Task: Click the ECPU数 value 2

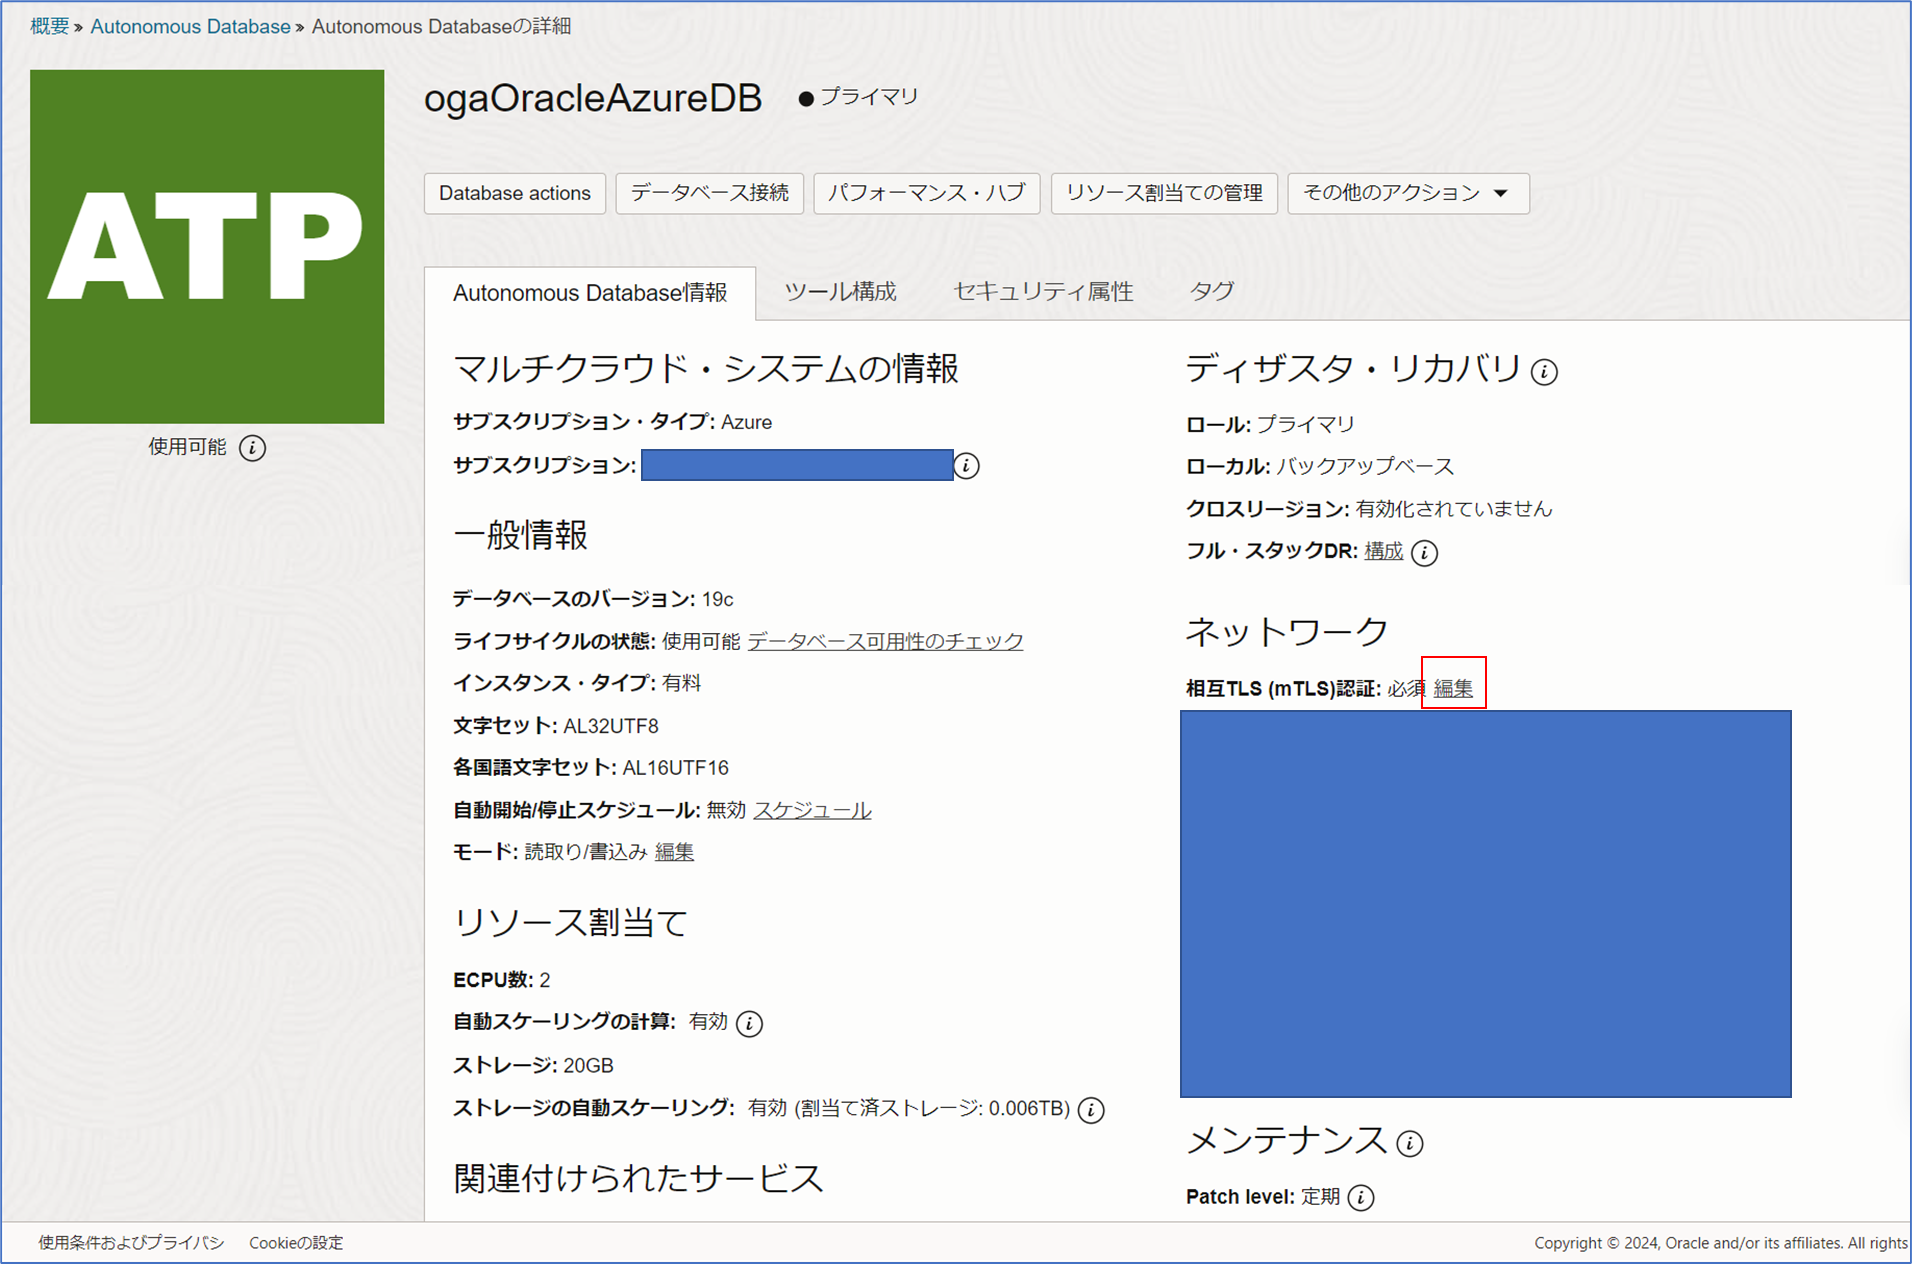Action: (x=545, y=980)
